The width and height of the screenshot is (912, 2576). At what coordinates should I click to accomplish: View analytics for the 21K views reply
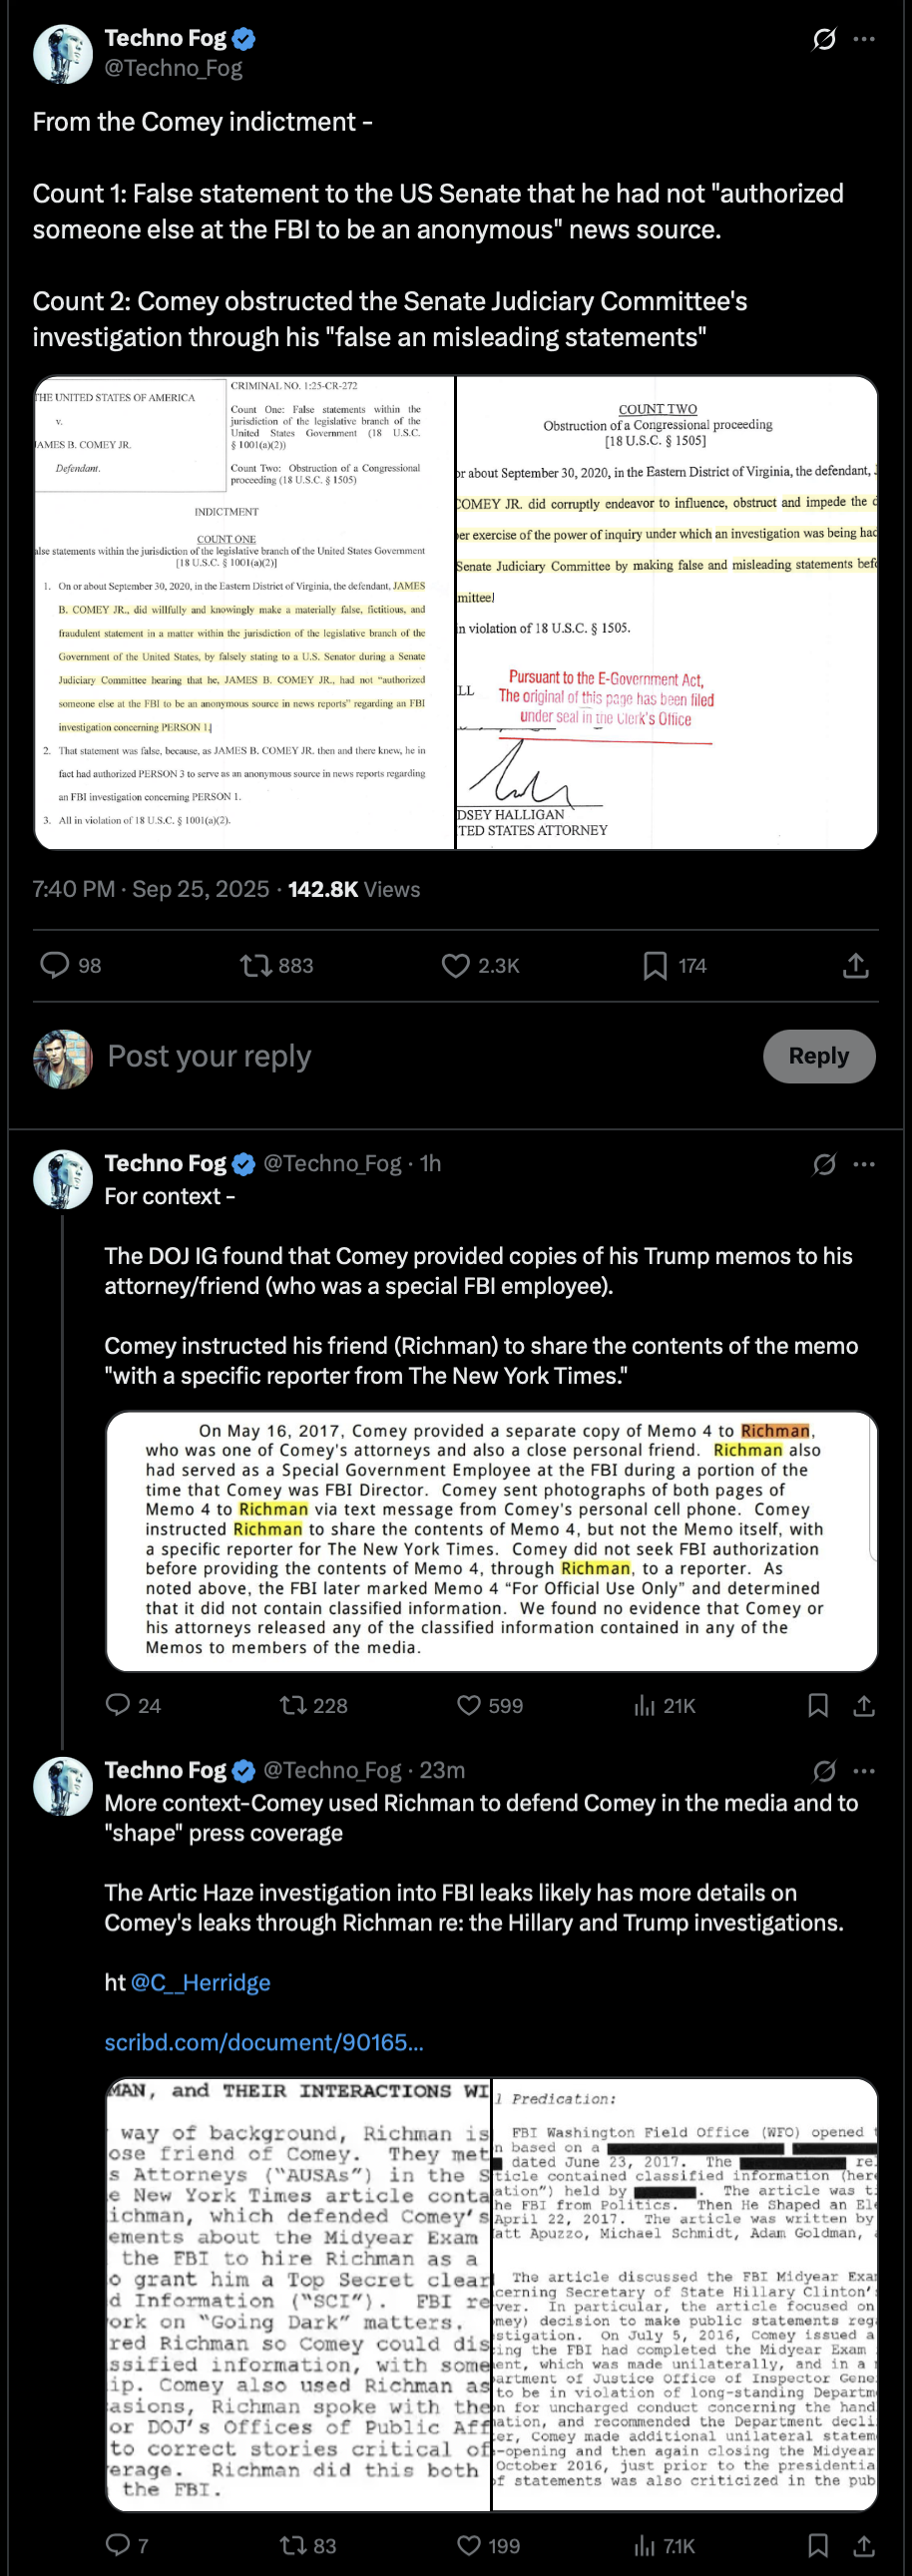coord(645,1705)
